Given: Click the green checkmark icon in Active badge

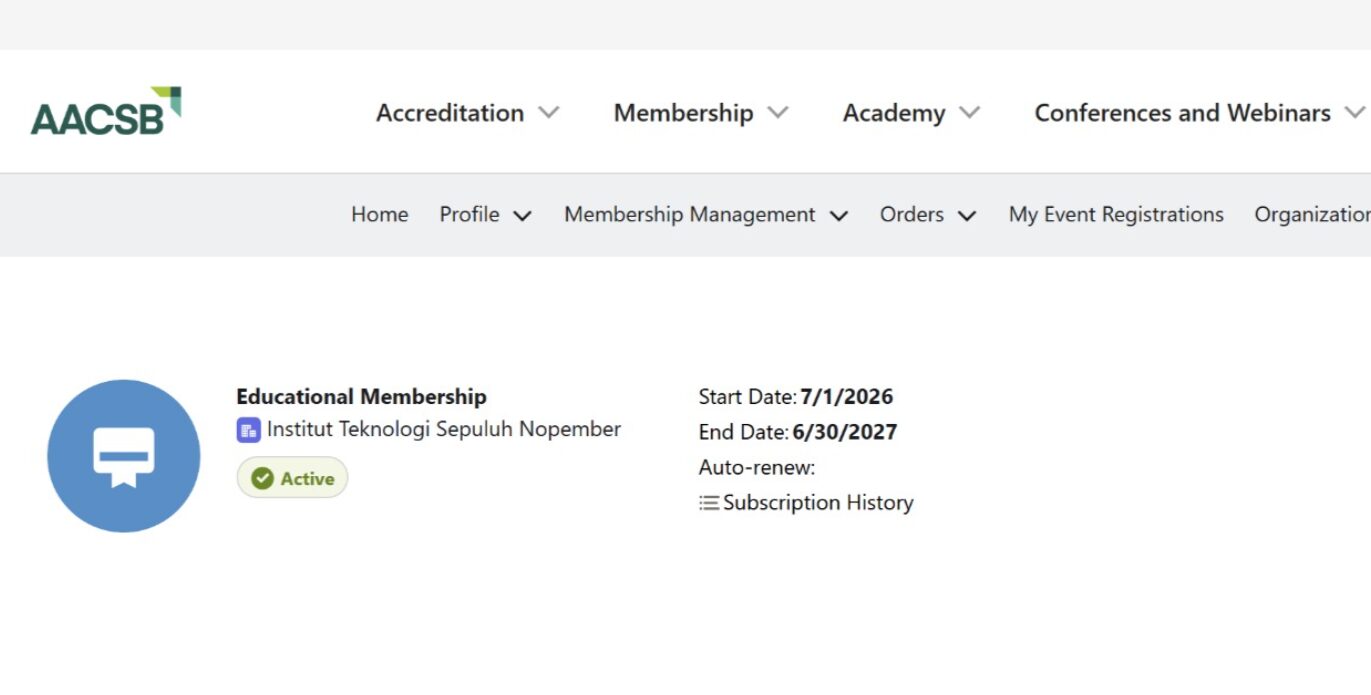Looking at the screenshot, I should tap(262, 479).
